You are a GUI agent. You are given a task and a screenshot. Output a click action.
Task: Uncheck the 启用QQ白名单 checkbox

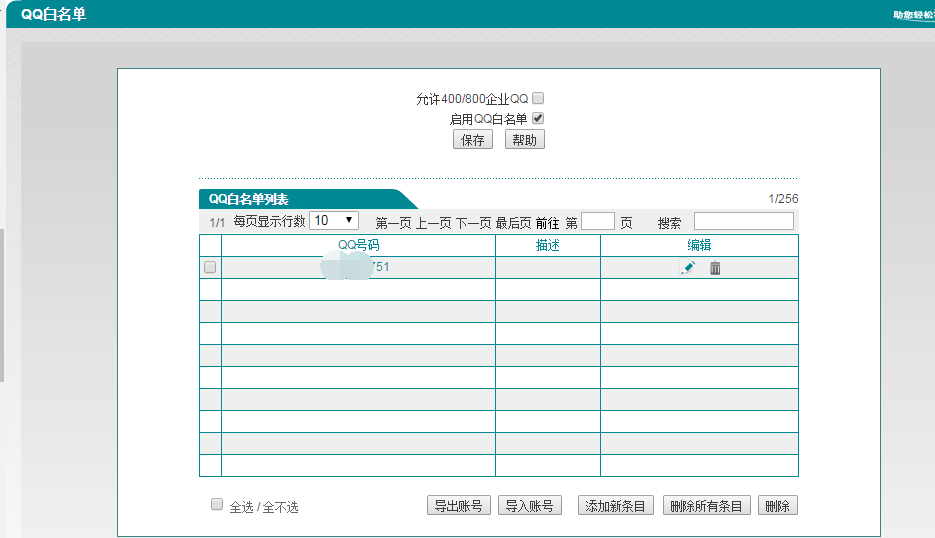click(538, 118)
